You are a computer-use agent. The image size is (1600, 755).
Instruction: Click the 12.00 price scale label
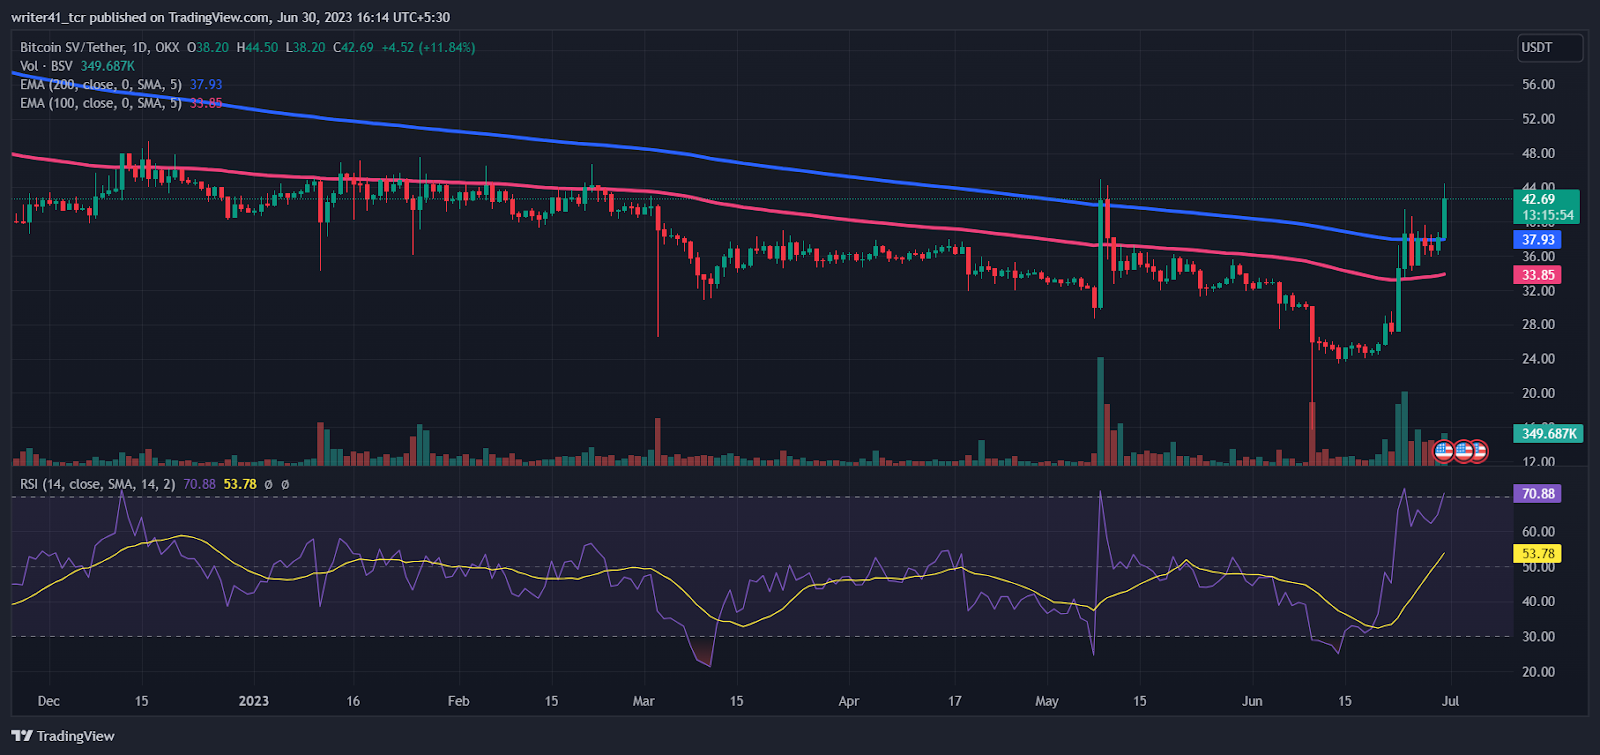pyautogui.click(x=1538, y=461)
